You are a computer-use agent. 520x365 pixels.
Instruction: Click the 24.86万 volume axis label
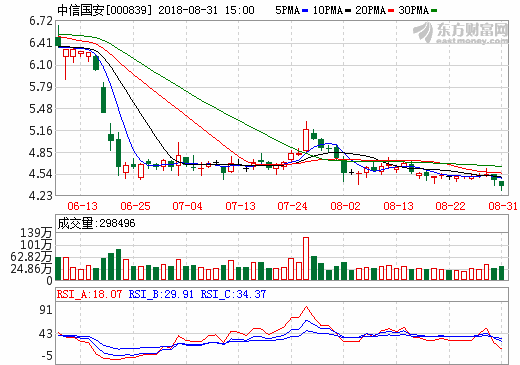[x=31, y=268]
